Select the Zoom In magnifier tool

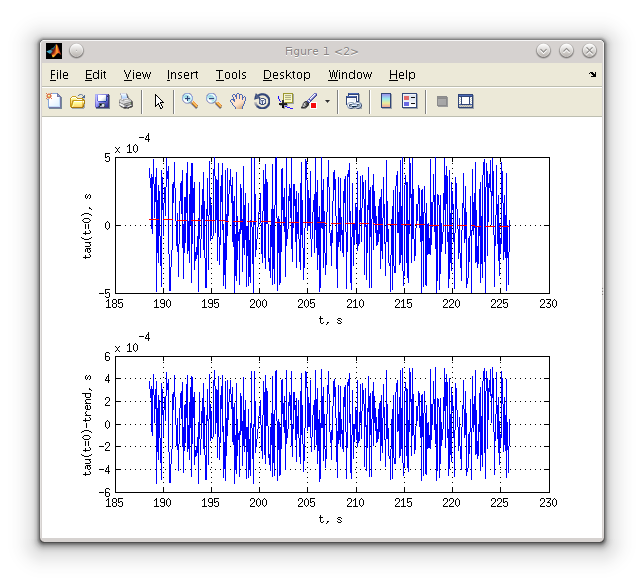coord(189,101)
